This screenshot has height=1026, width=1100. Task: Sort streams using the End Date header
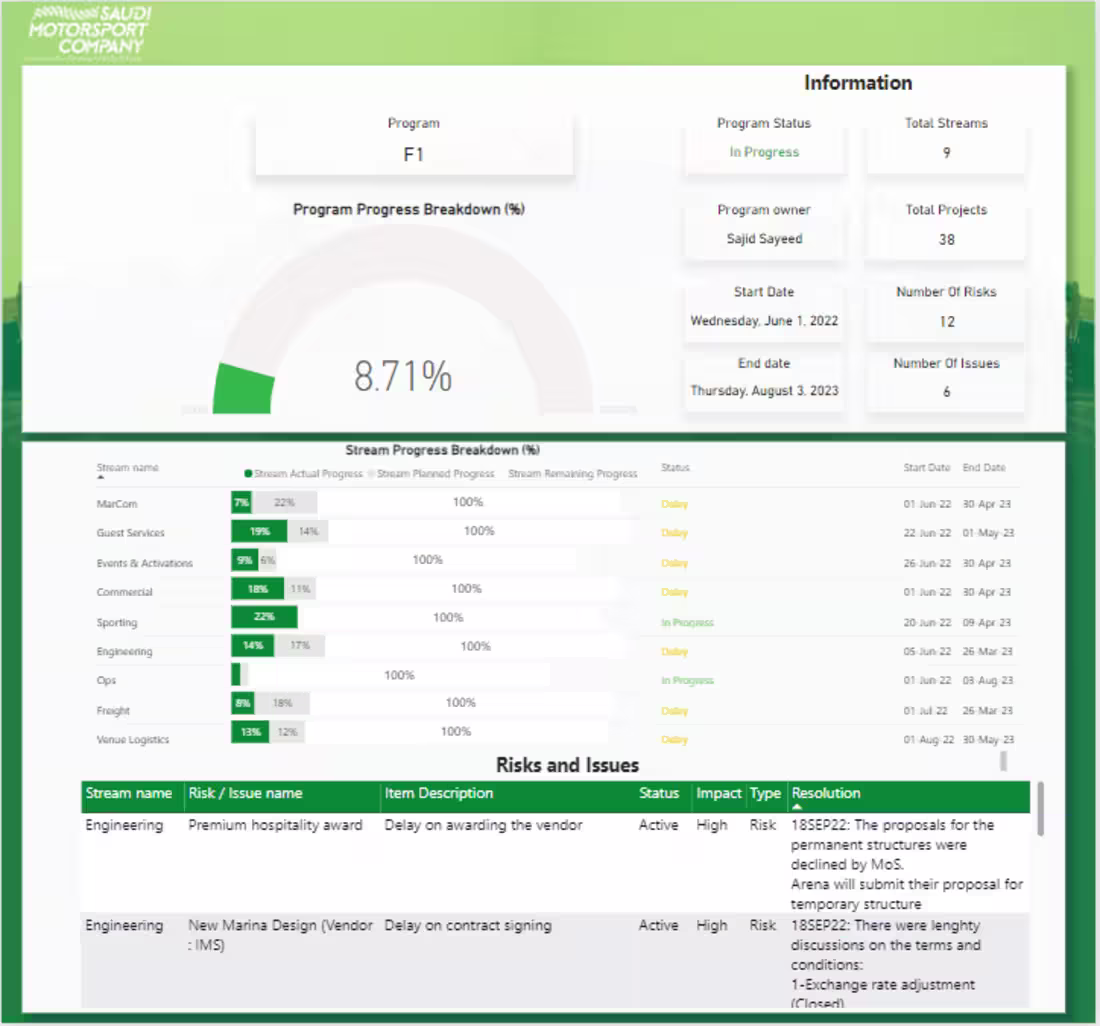(x=984, y=467)
